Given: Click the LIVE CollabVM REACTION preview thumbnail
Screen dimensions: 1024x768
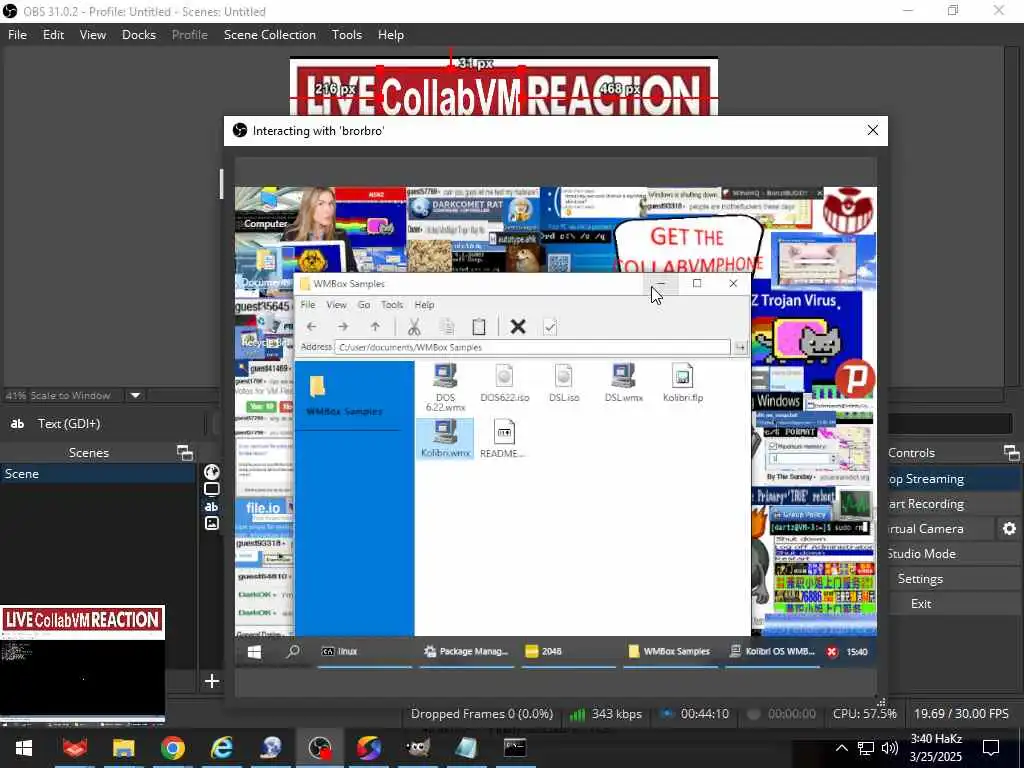Looking at the screenshot, I should point(82,664).
